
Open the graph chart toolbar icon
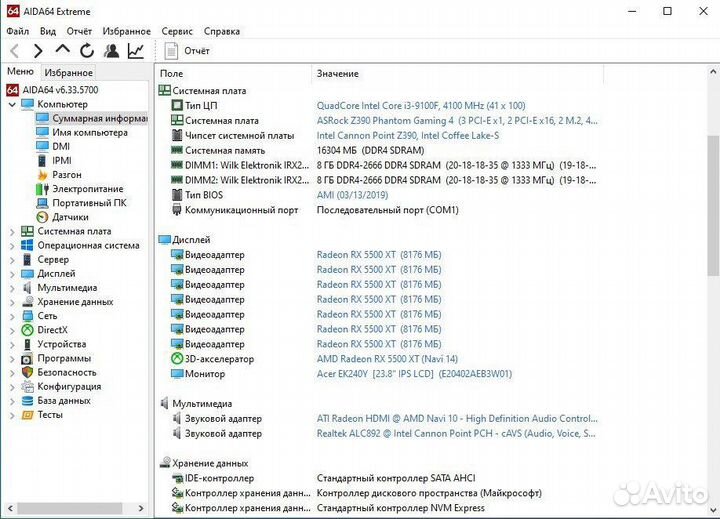[x=136, y=51]
